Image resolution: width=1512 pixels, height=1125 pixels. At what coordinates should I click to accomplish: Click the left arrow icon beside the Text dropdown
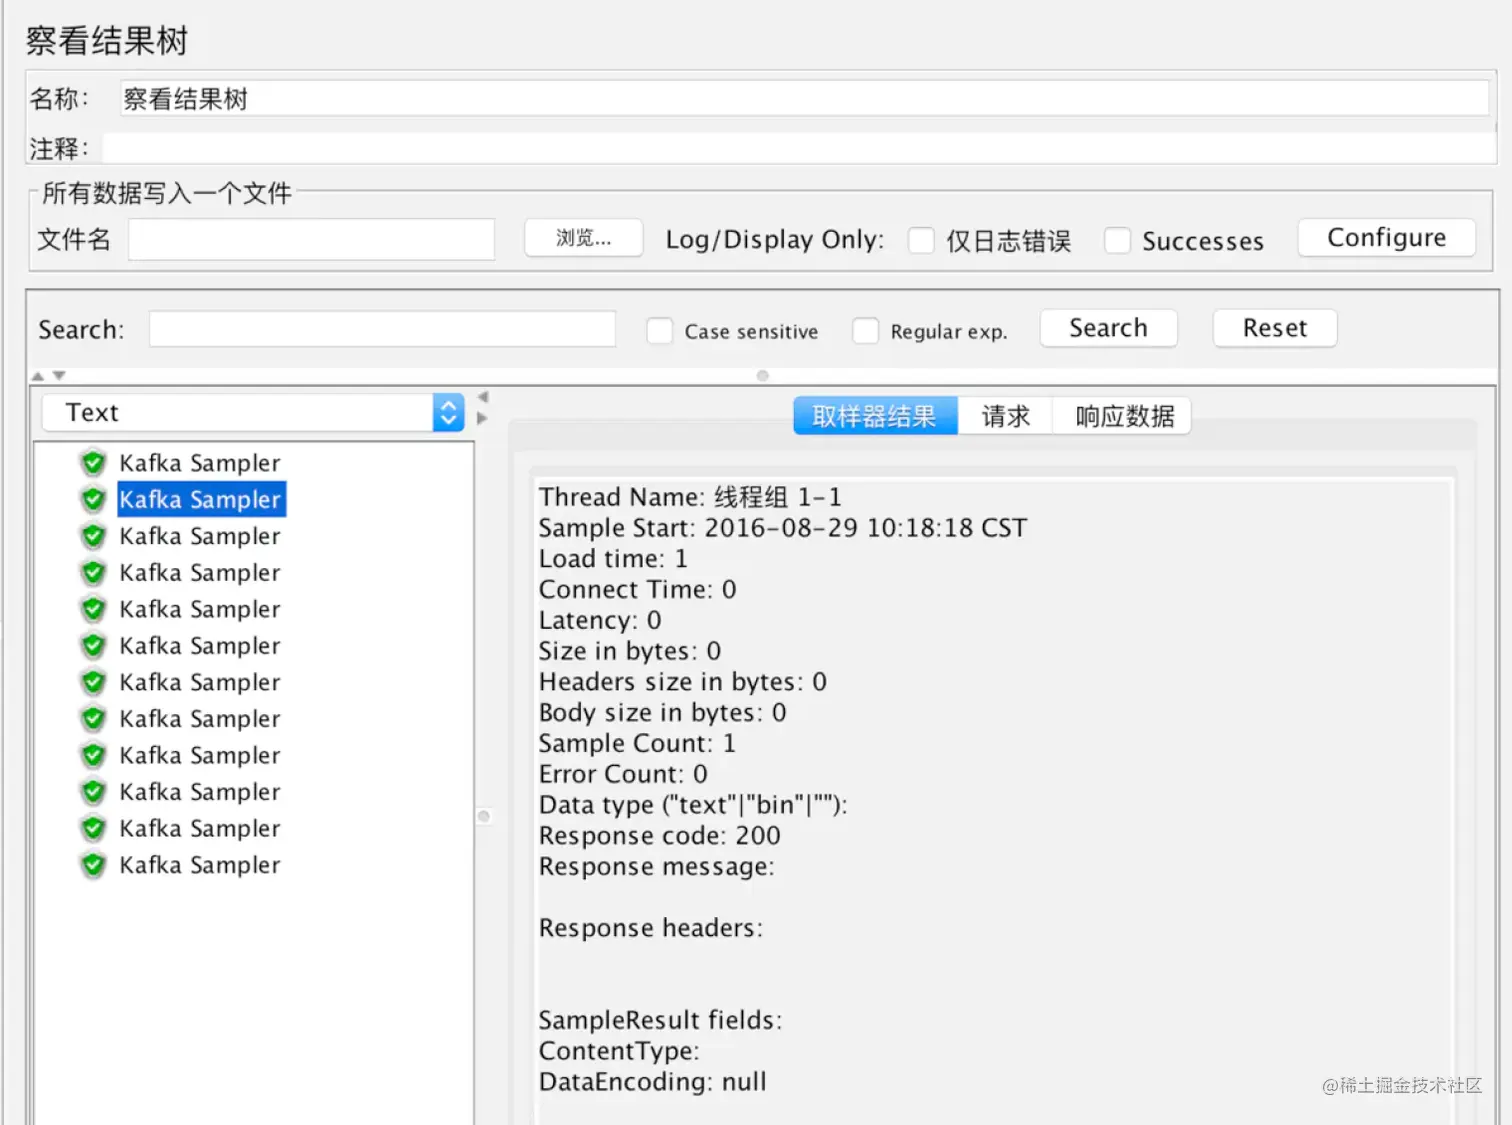click(481, 397)
